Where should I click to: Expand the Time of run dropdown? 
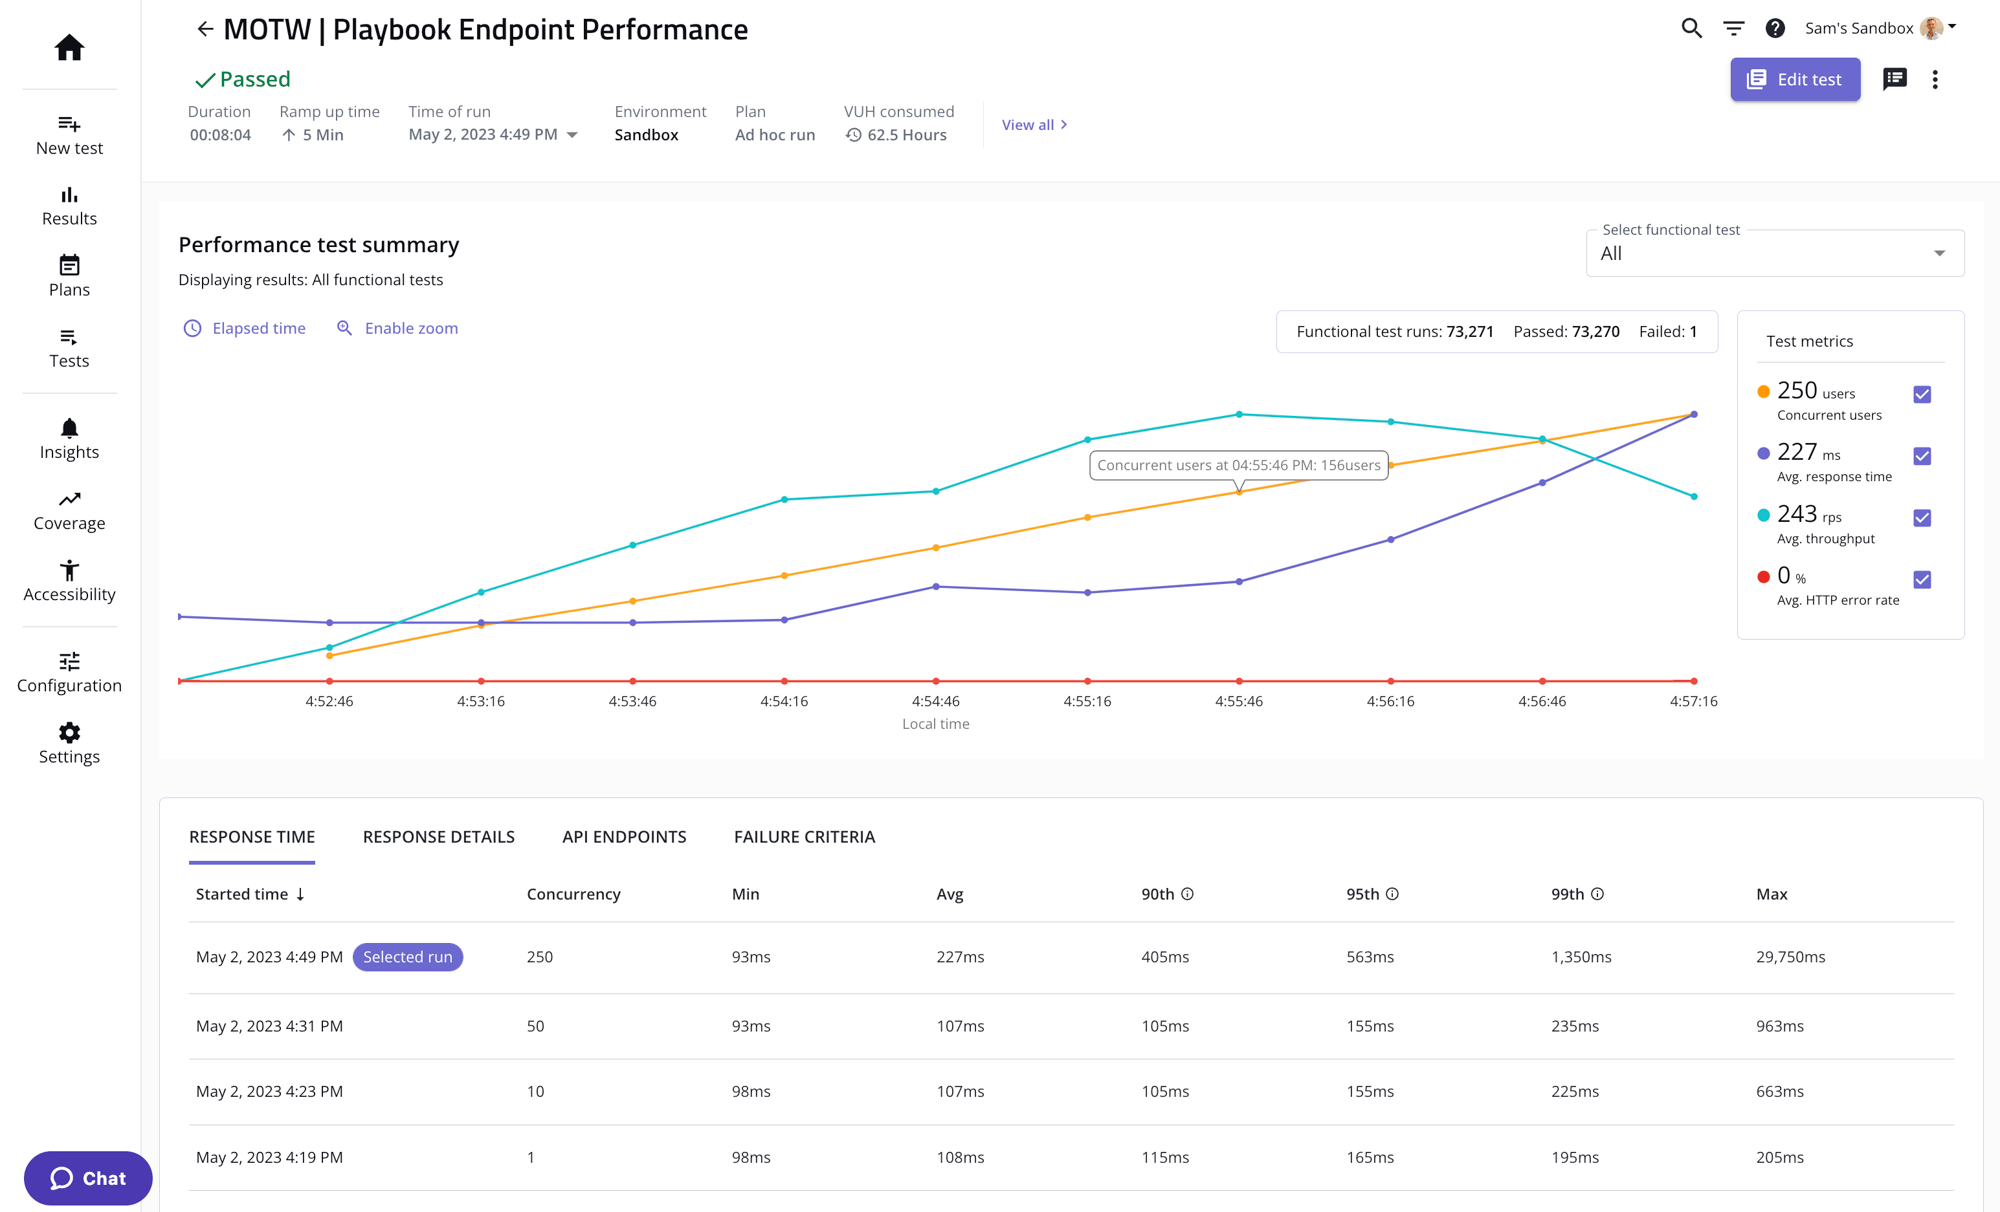tap(571, 134)
